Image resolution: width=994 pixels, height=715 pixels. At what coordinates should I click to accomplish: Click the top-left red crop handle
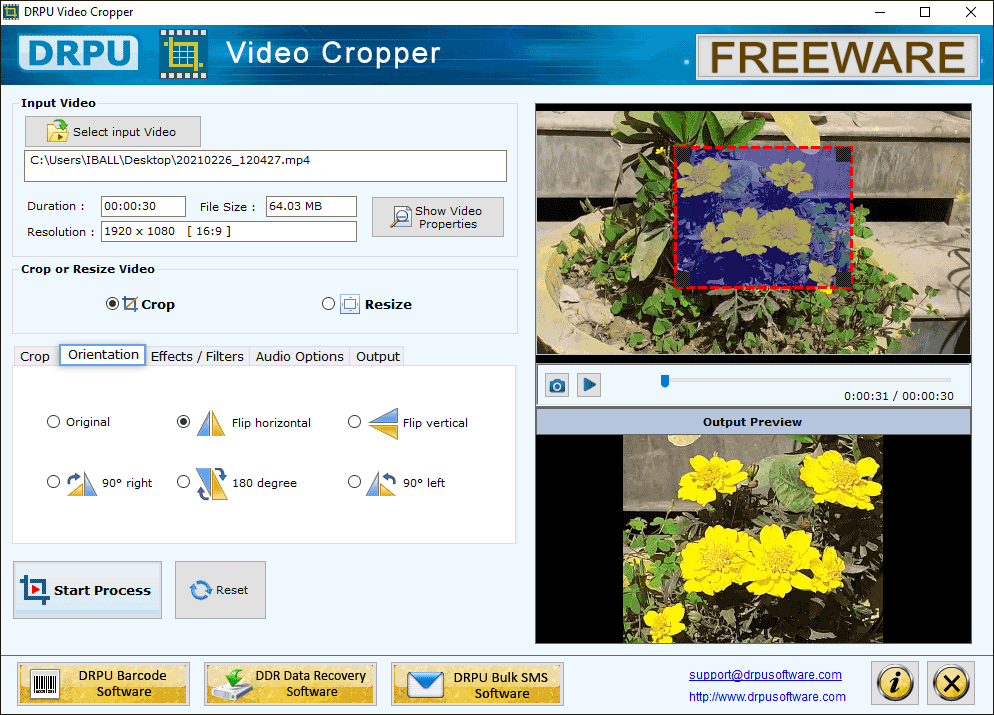coord(682,154)
